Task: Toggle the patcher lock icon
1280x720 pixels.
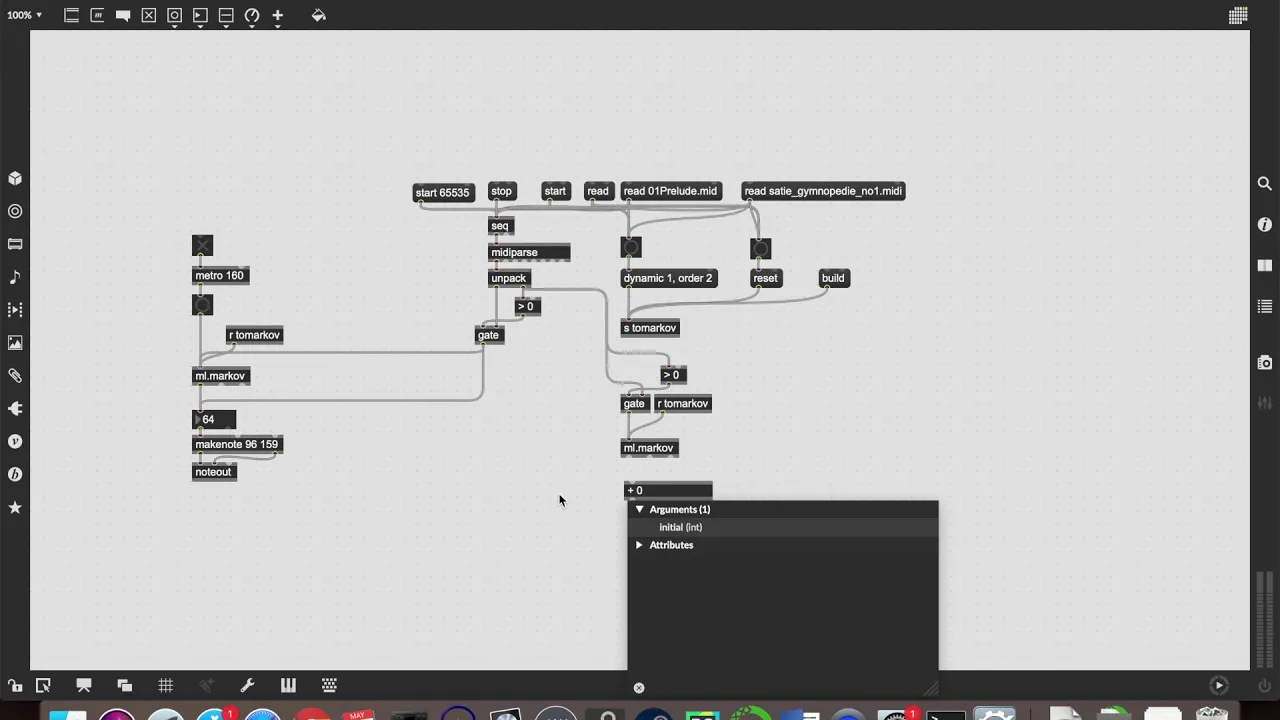Action: tap(15, 685)
